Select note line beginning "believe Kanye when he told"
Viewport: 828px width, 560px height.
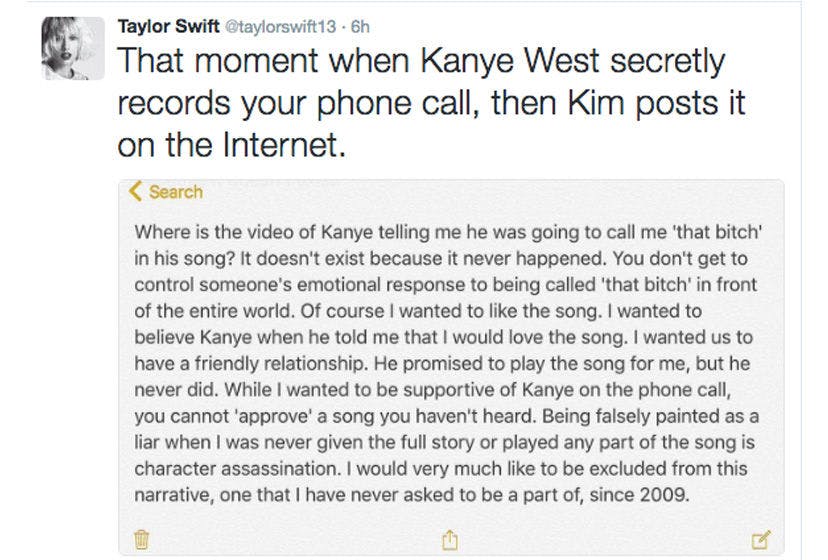pos(443,338)
